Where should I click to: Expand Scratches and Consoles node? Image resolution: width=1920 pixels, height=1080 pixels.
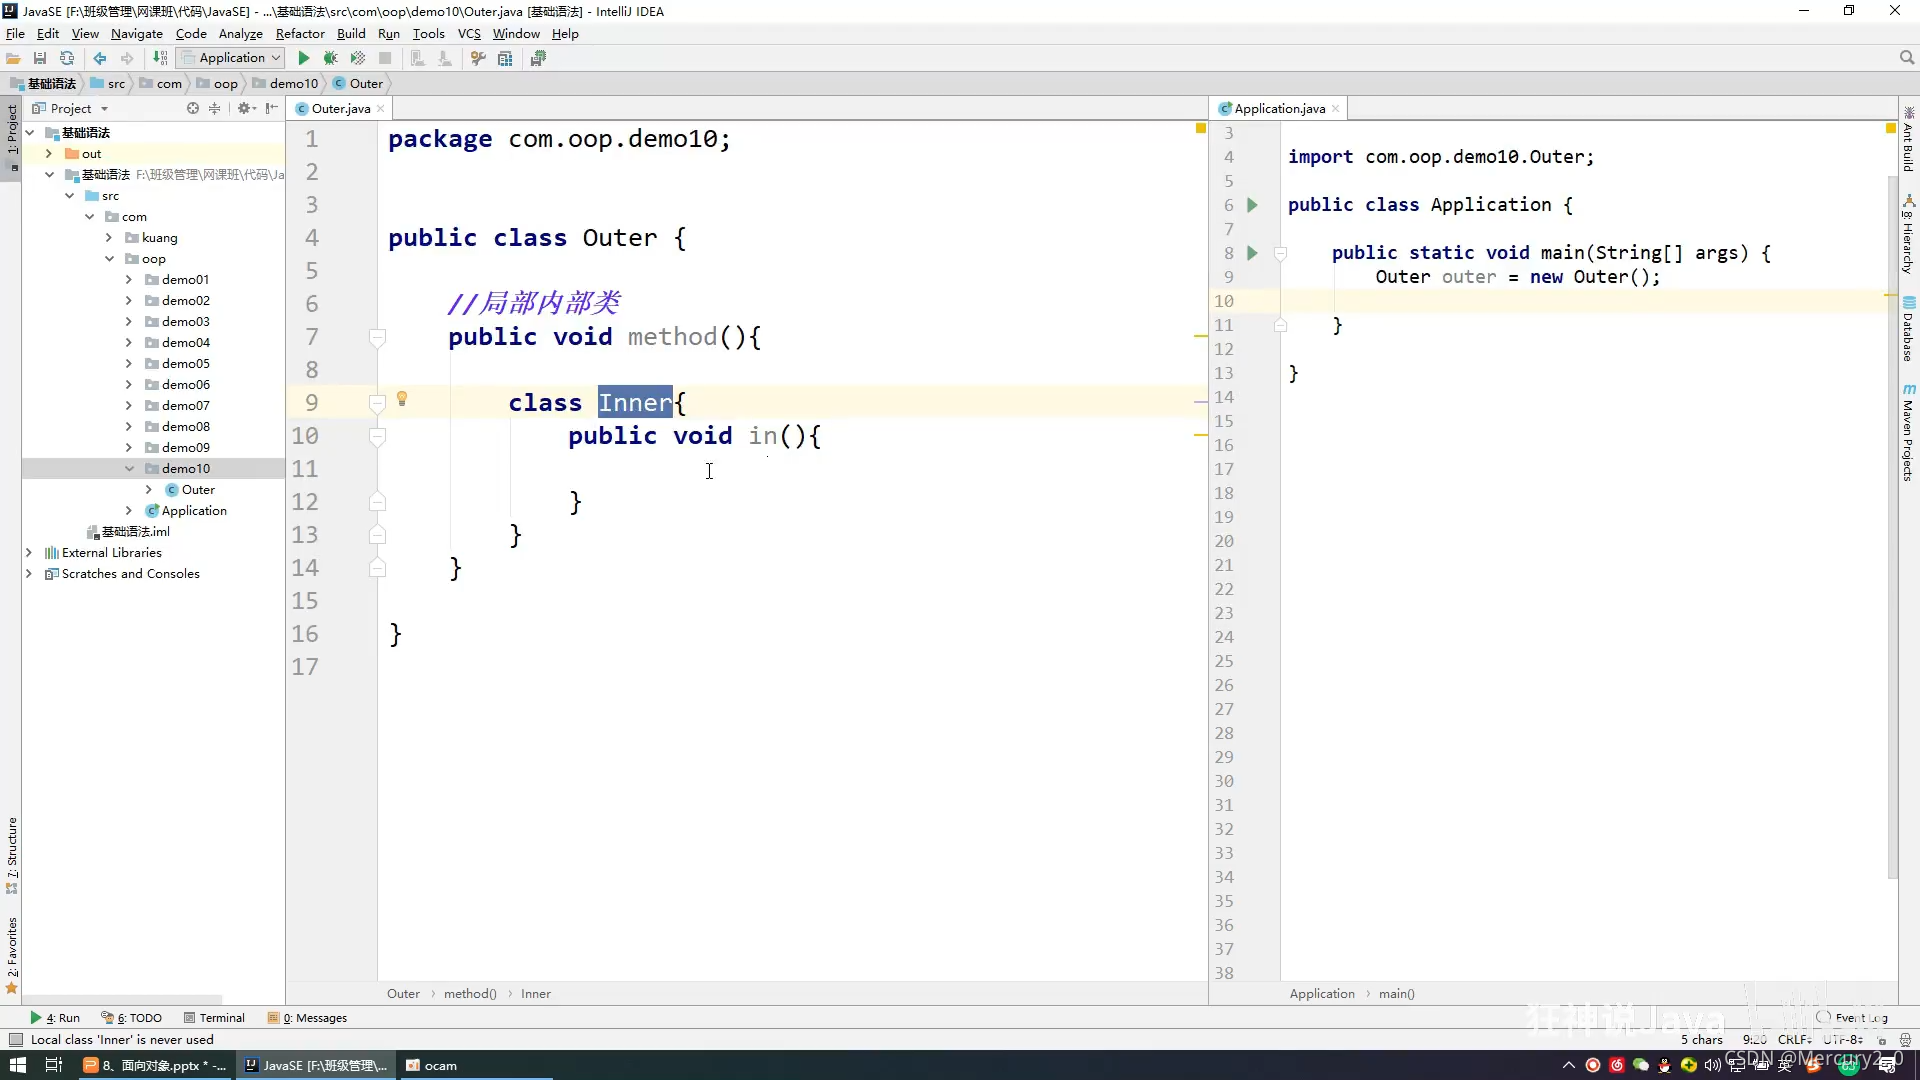[x=29, y=573]
